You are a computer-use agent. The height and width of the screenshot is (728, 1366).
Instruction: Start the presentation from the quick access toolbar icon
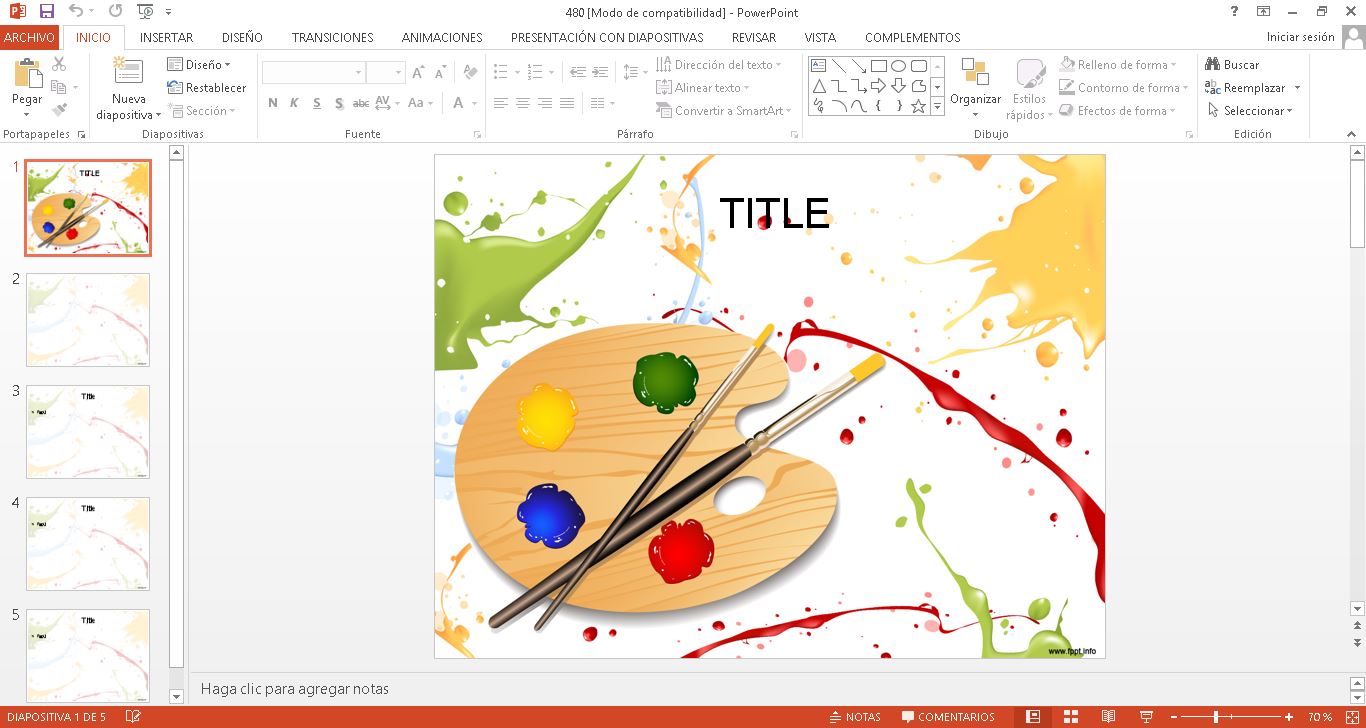[146, 11]
